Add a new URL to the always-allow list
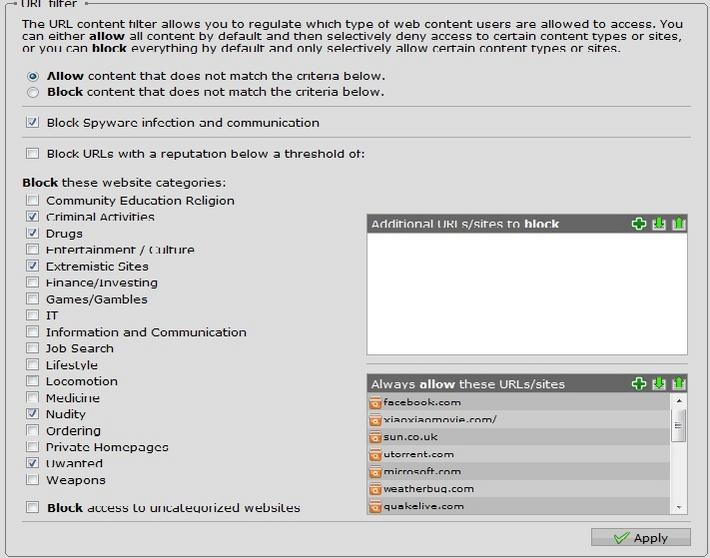The width and height of the screenshot is (710, 558). pos(639,383)
